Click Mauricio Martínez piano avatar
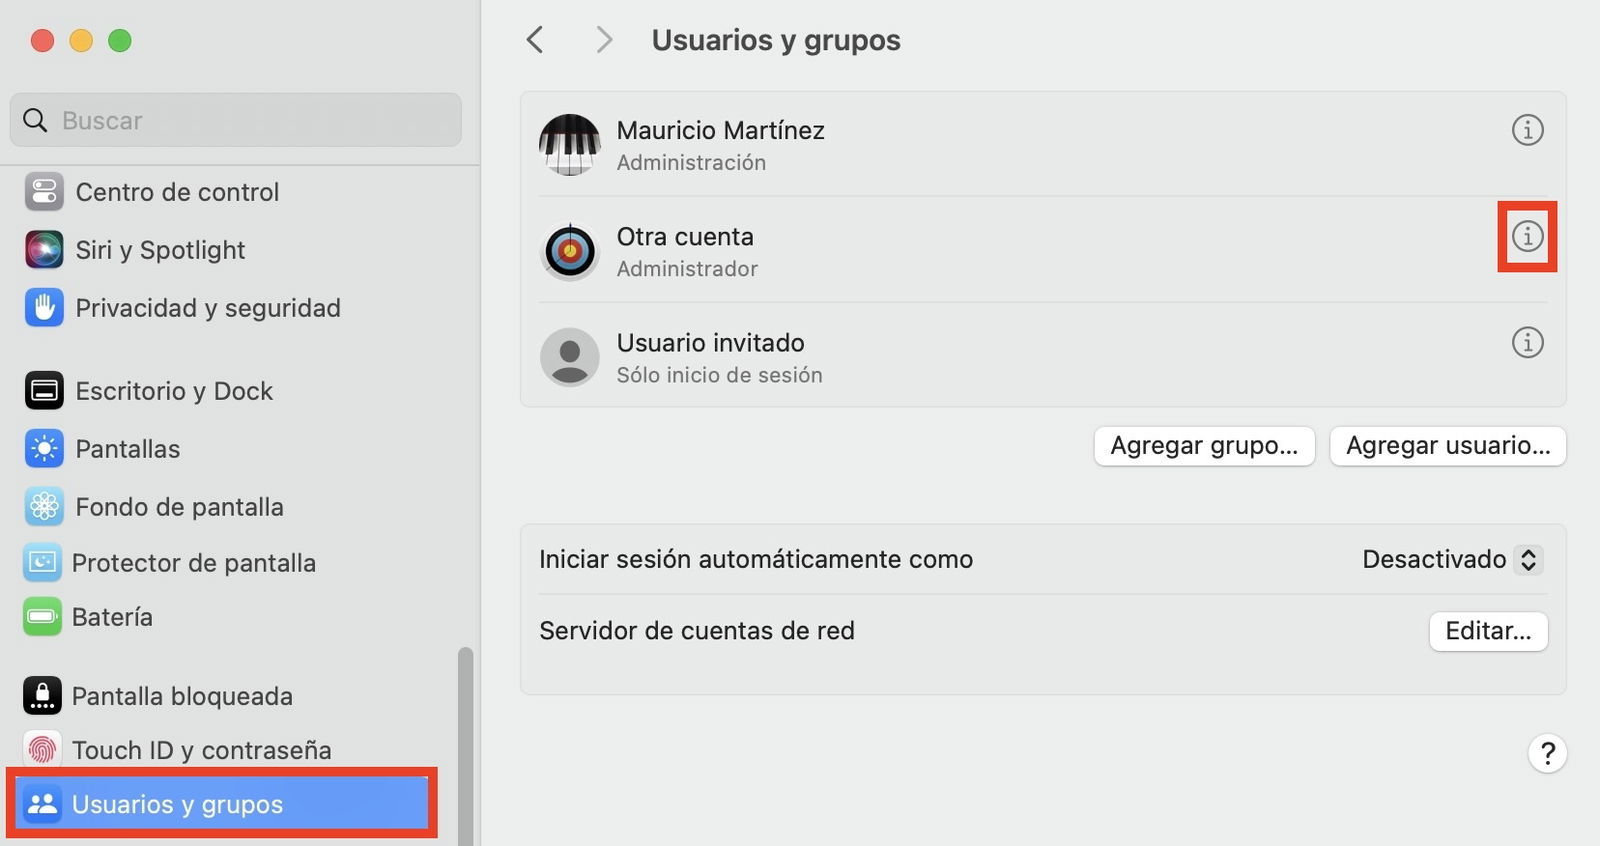The height and width of the screenshot is (846, 1600). (570, 144)
